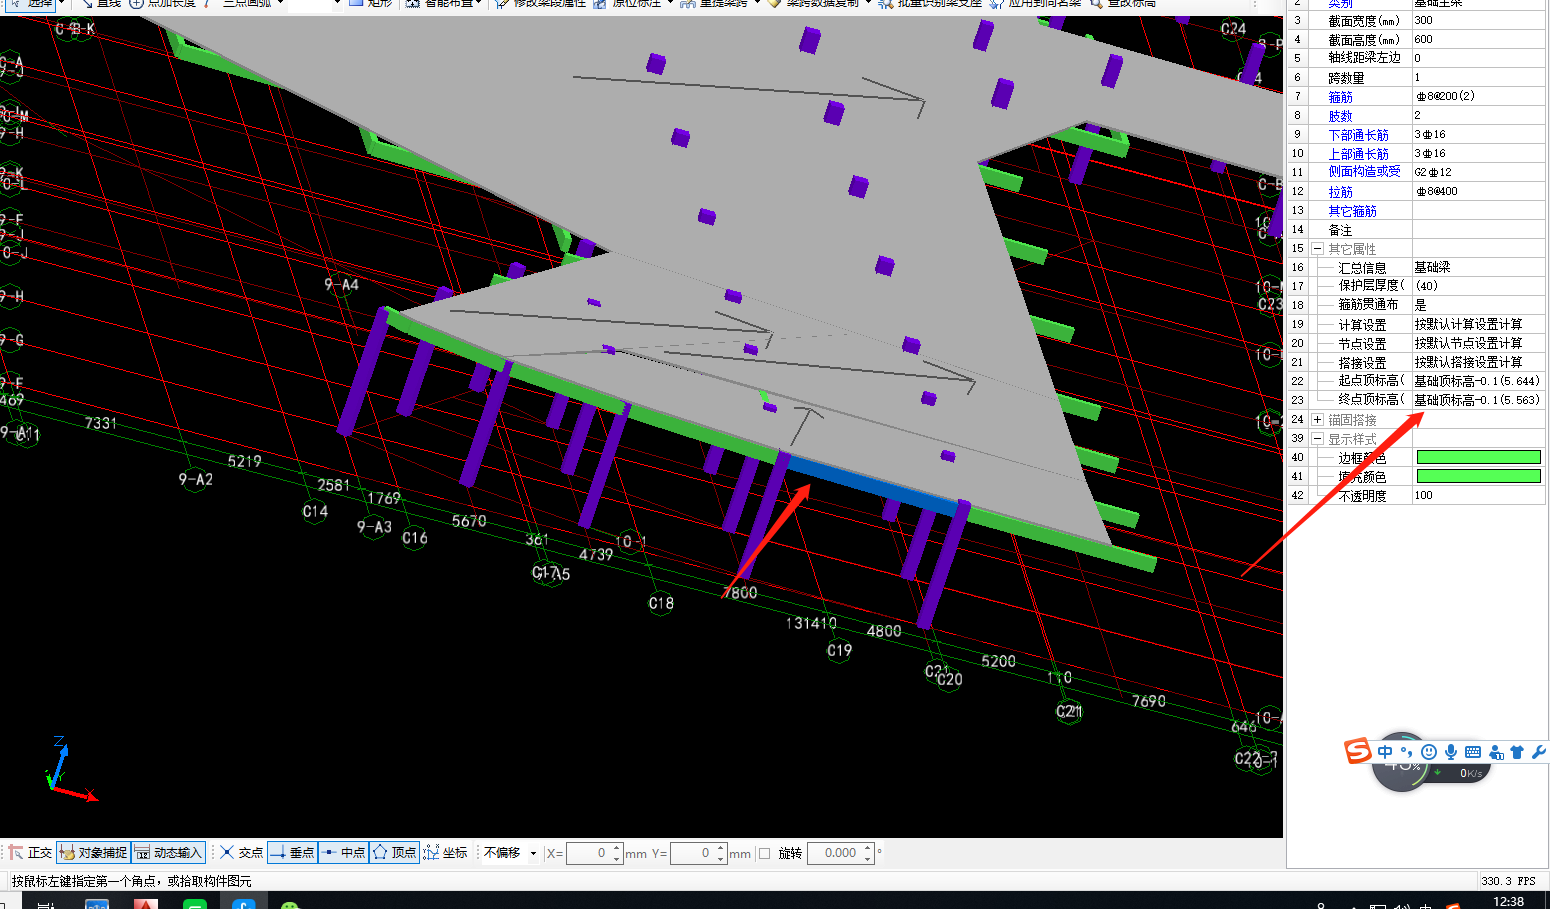Viewport: 1550px width, 909px height.
Task: Click the Y value stepper arrows
Action: (x=721, y=853)
